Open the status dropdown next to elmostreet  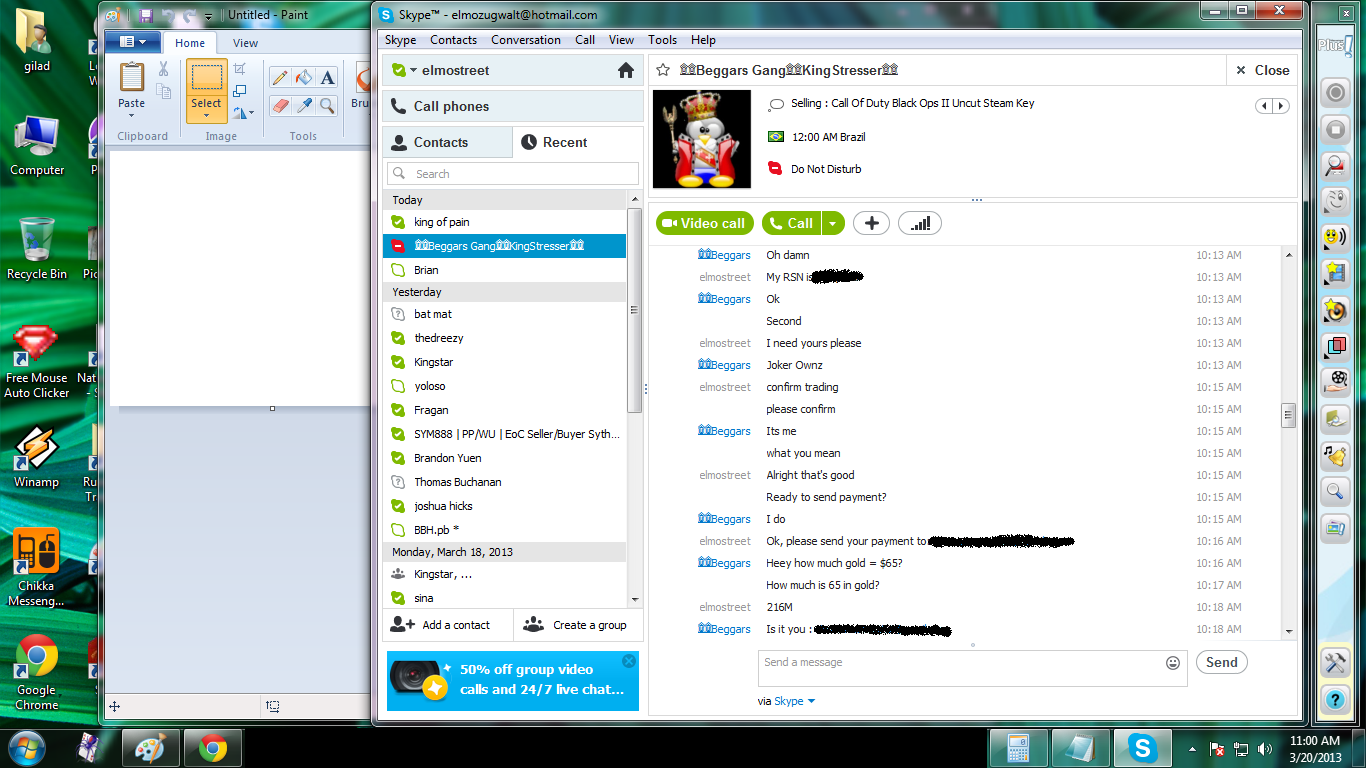[x=413, y=71]
